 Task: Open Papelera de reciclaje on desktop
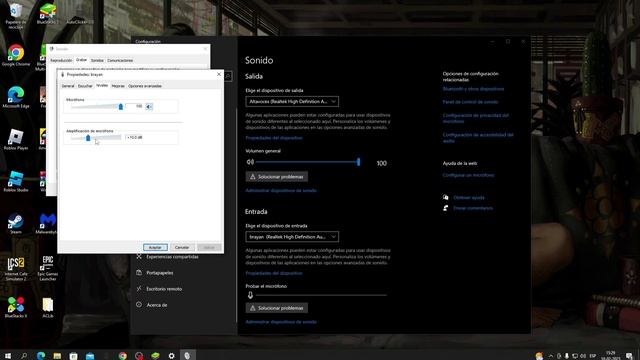click(x=16, y=16)
